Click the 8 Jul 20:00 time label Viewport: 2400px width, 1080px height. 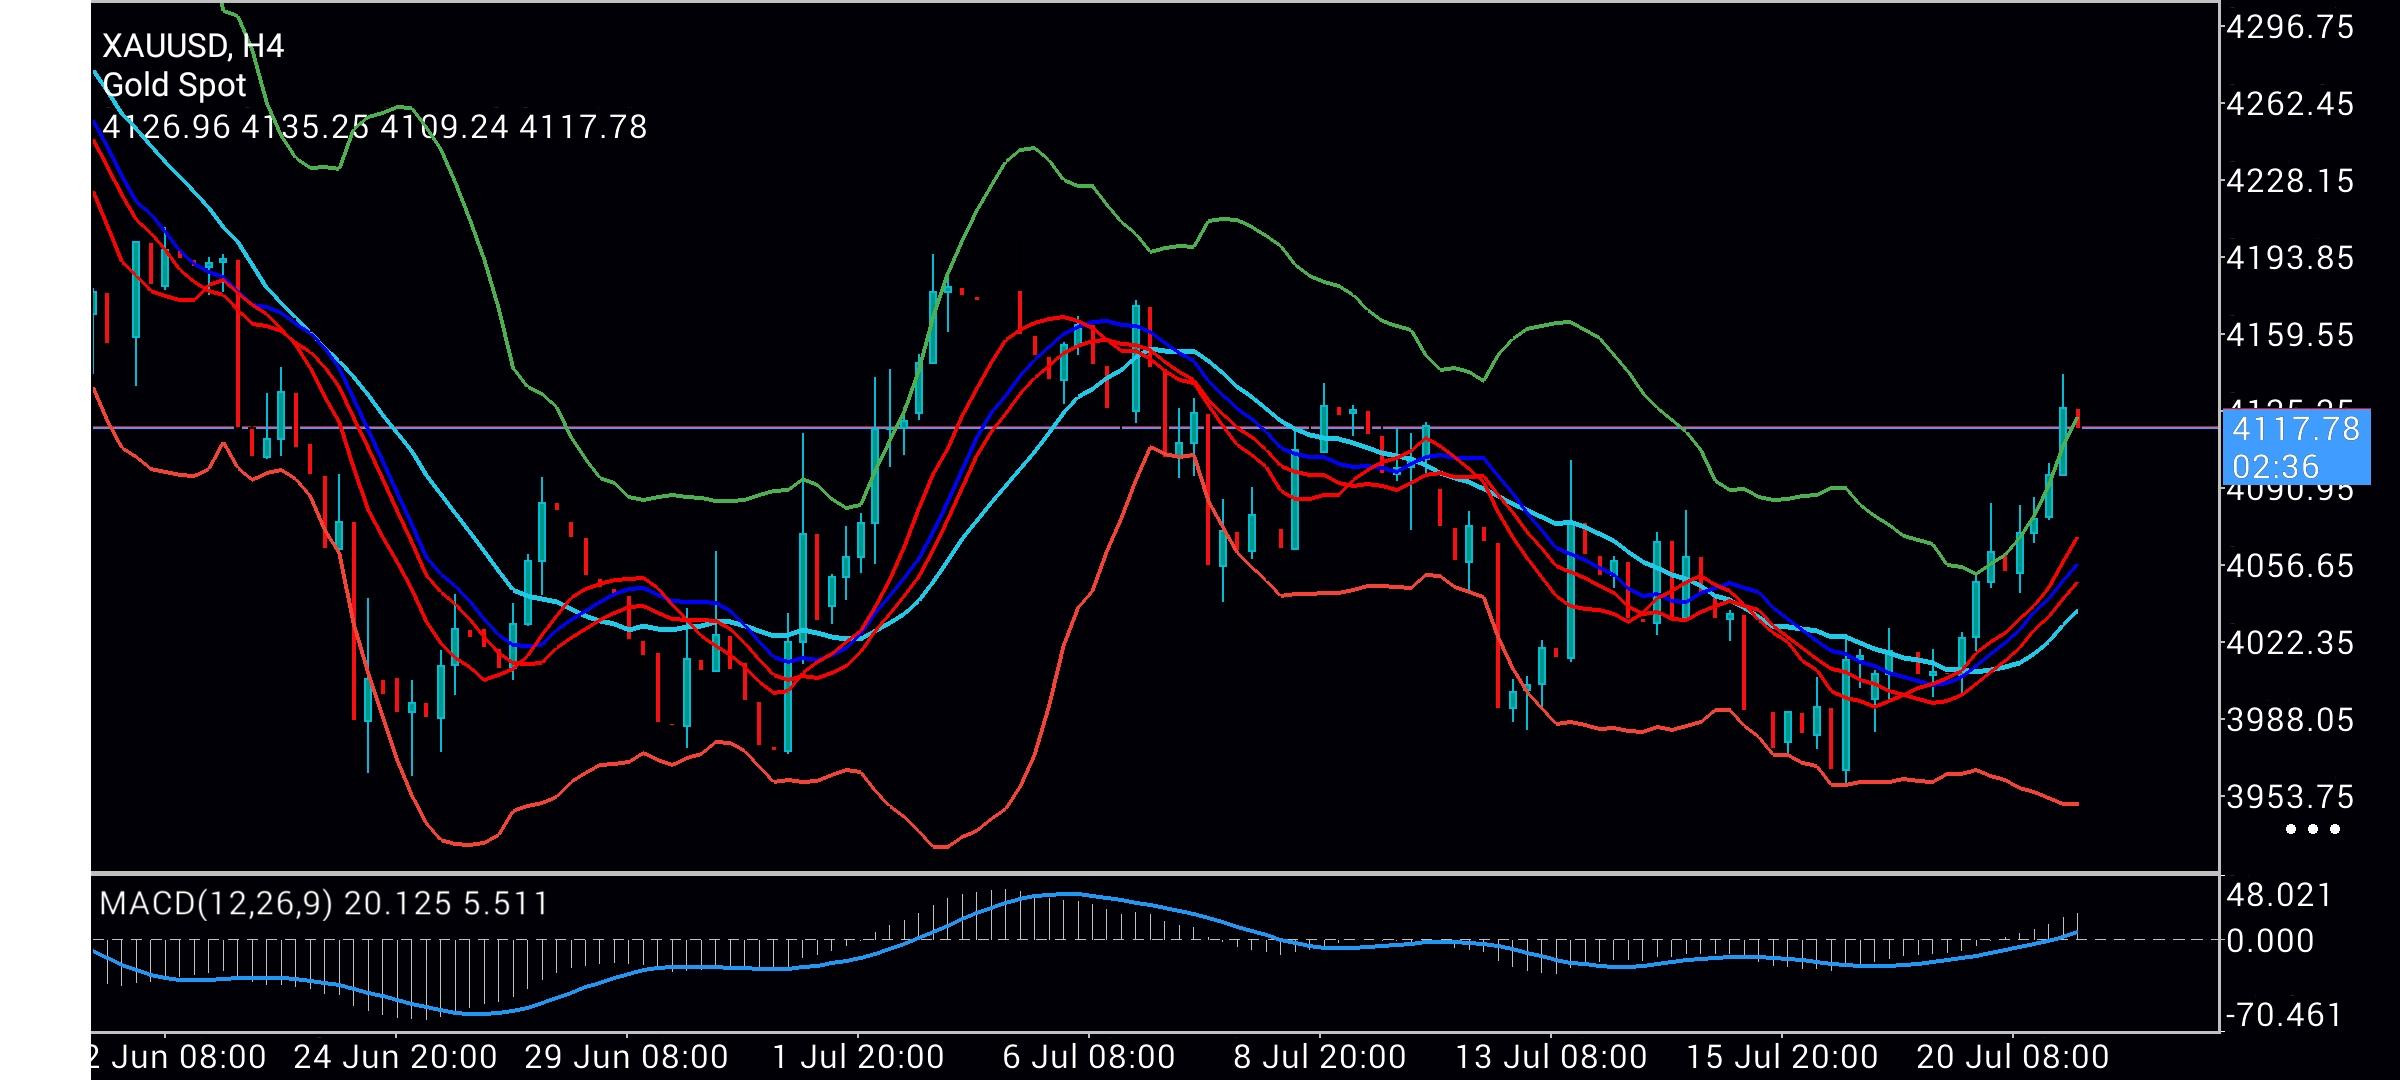[1320, 1057]
